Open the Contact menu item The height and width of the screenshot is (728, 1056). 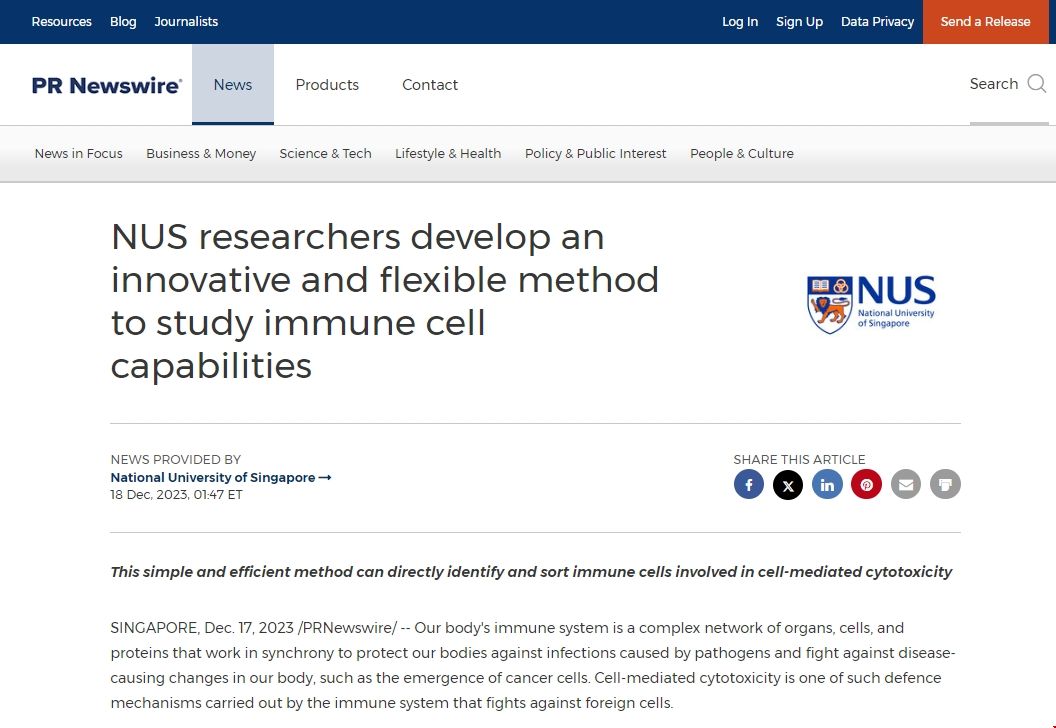(430, 85)
